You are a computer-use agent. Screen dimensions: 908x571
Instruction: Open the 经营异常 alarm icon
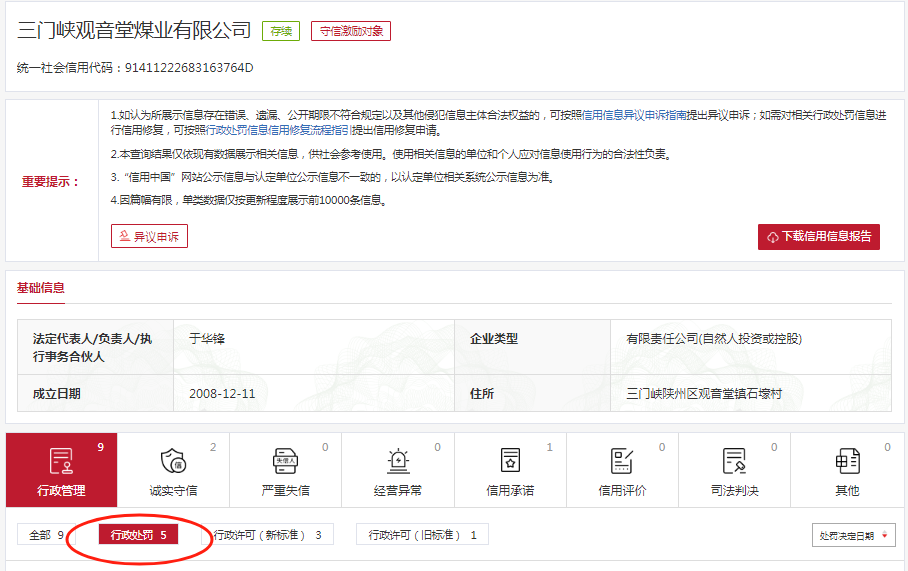click(398, 461)
